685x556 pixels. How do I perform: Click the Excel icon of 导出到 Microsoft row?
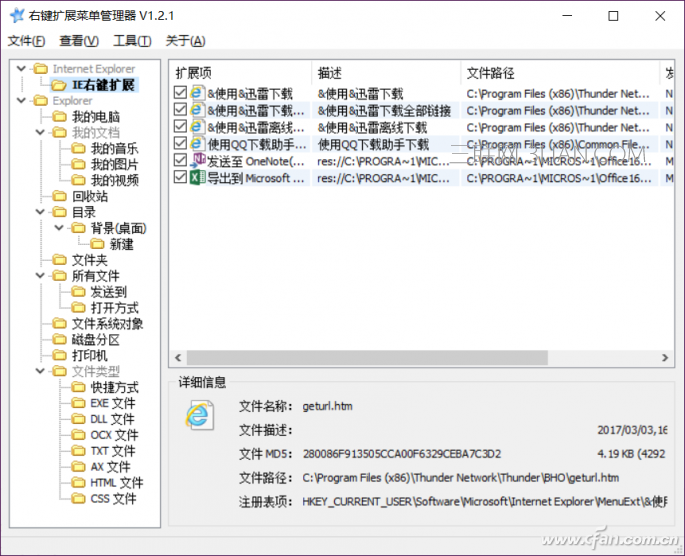[197, 177]
